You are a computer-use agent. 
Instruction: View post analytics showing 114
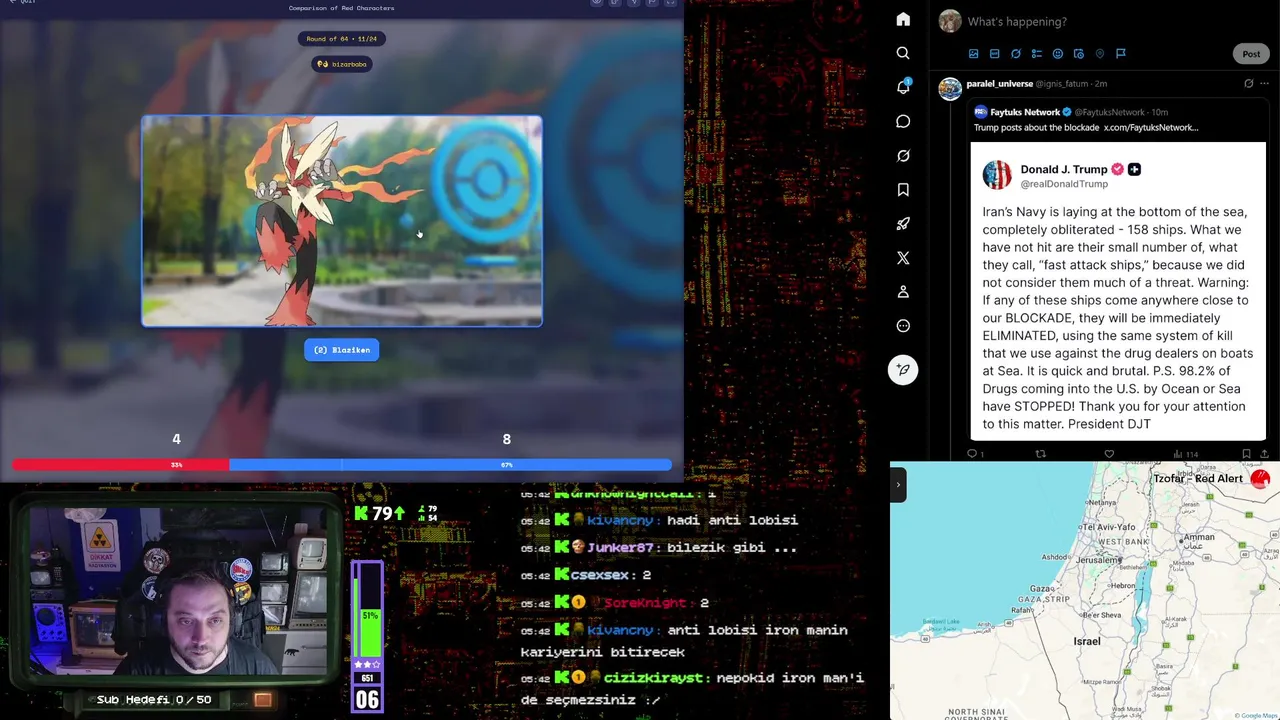click(x=1185, y=454)
